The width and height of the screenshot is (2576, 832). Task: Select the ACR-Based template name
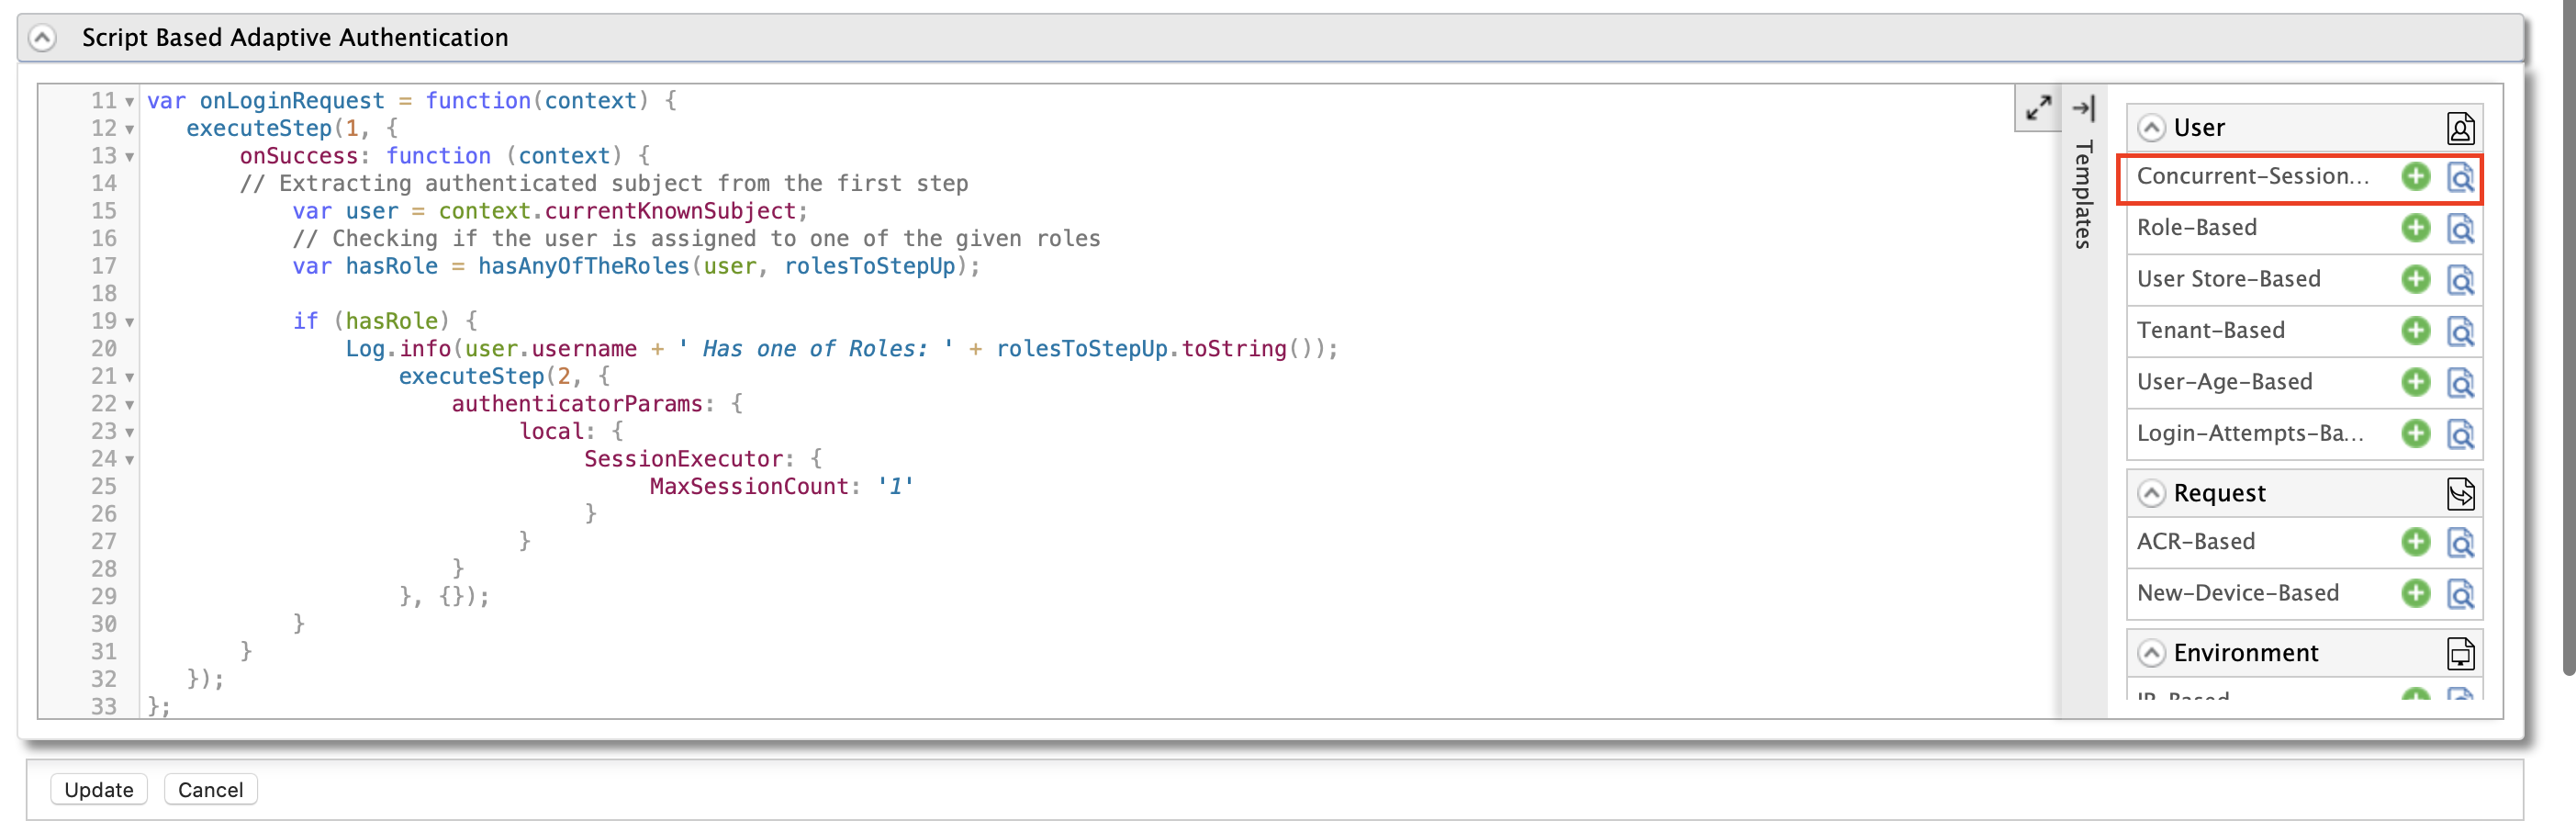pyautogui.click(x=2195, y=542)
